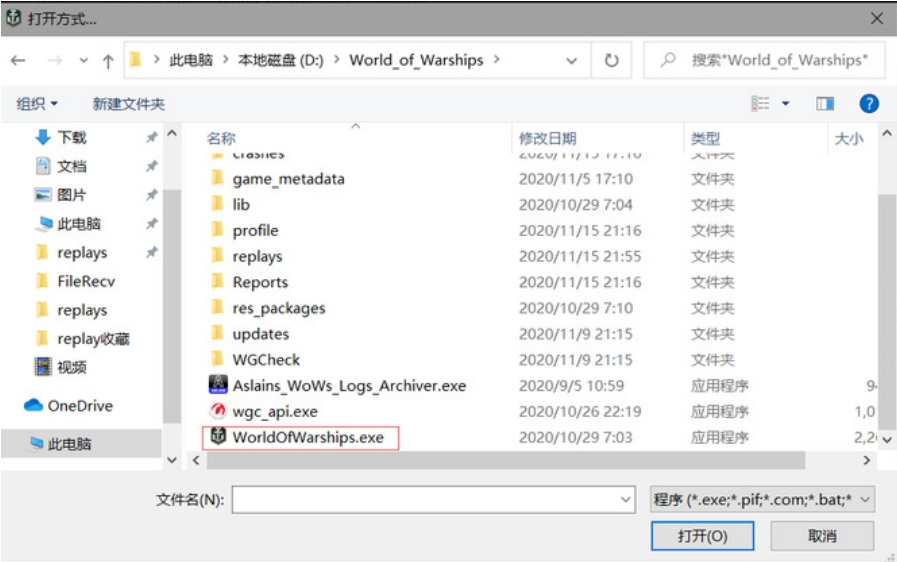Toggle the preview pane
Viewport: 897px width, 562px height.
click(x=824, y=104)
